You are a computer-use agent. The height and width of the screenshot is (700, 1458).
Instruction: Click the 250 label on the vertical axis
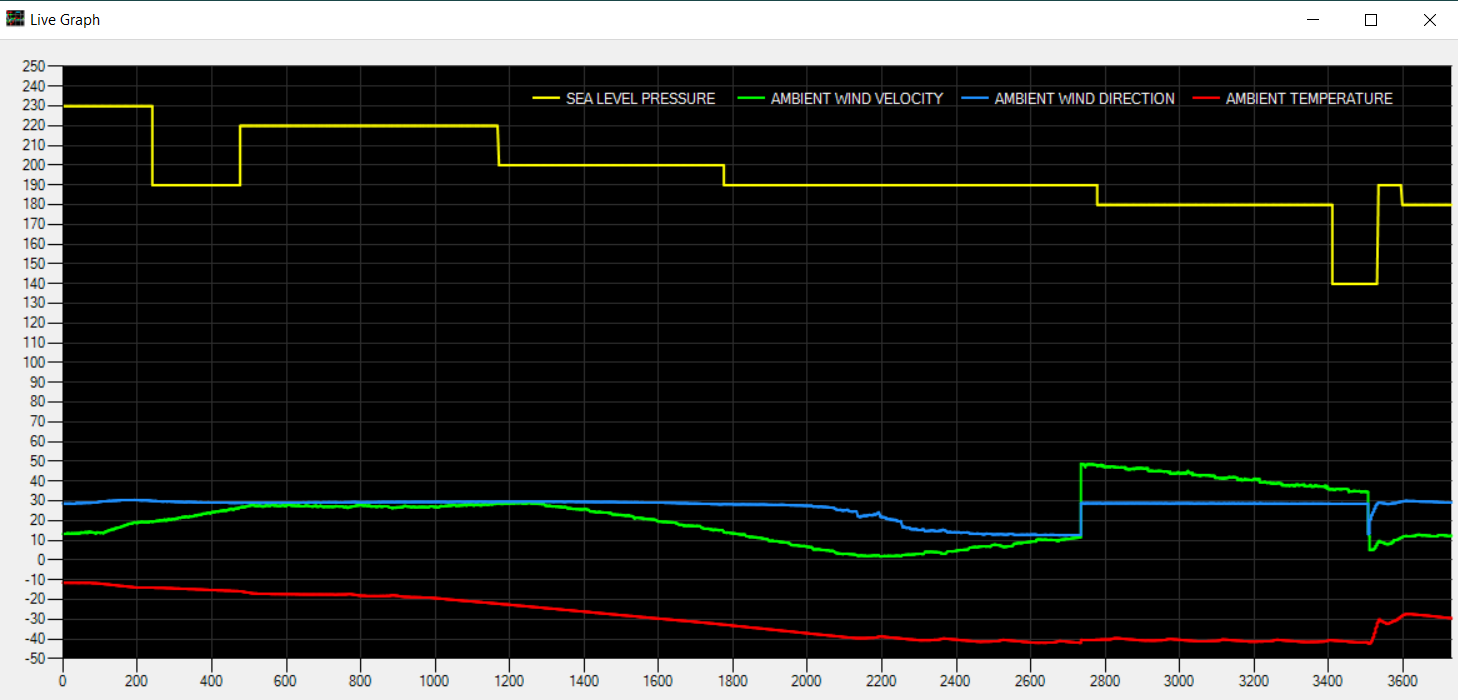pyautogui.click(x=35, y=67)
